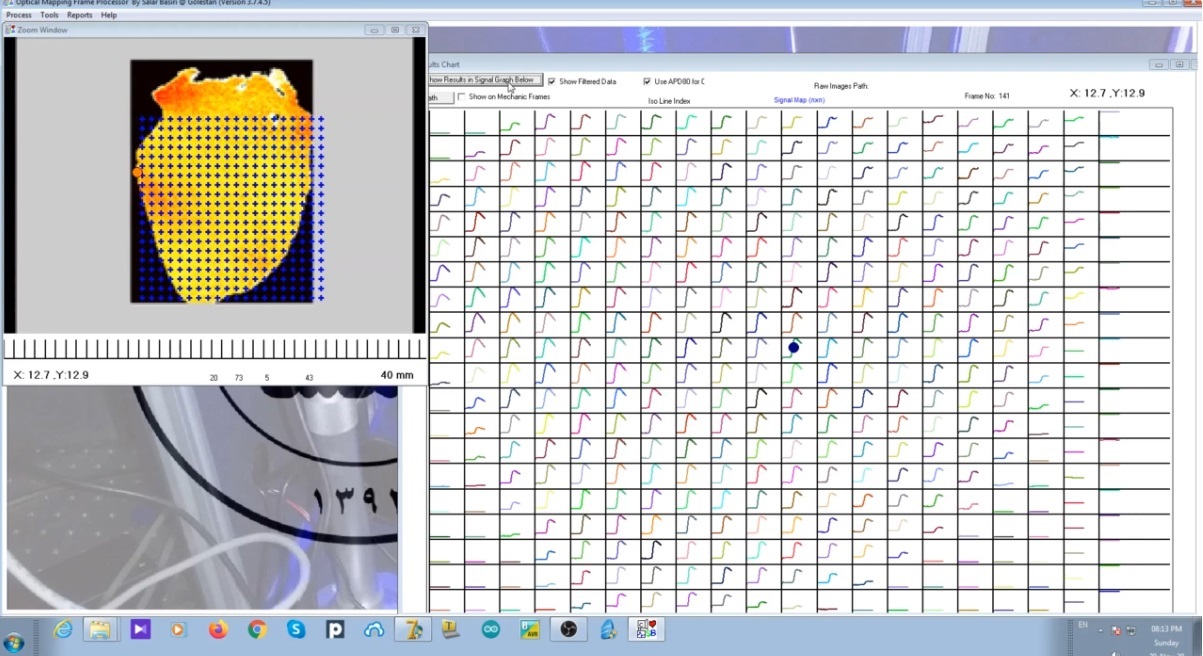The image size is (1203, 656).
Task: Open Skype from the taskbar
Action: point(296,629)
